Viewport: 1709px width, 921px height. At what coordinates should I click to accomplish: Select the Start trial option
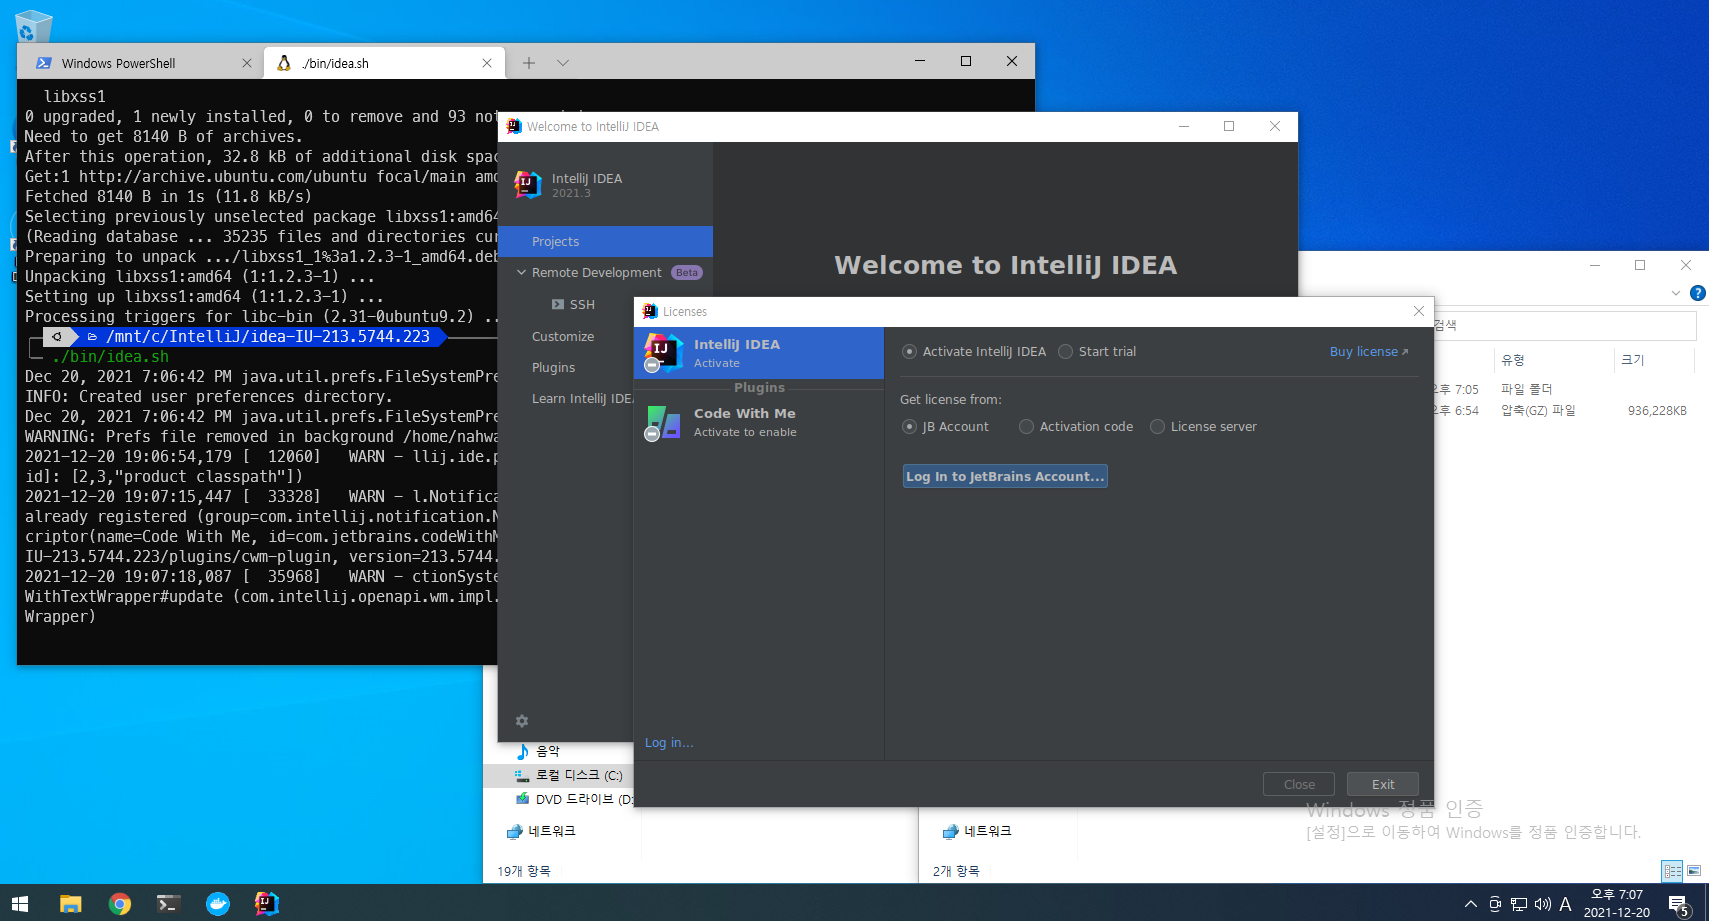(x=1065, y=352)
